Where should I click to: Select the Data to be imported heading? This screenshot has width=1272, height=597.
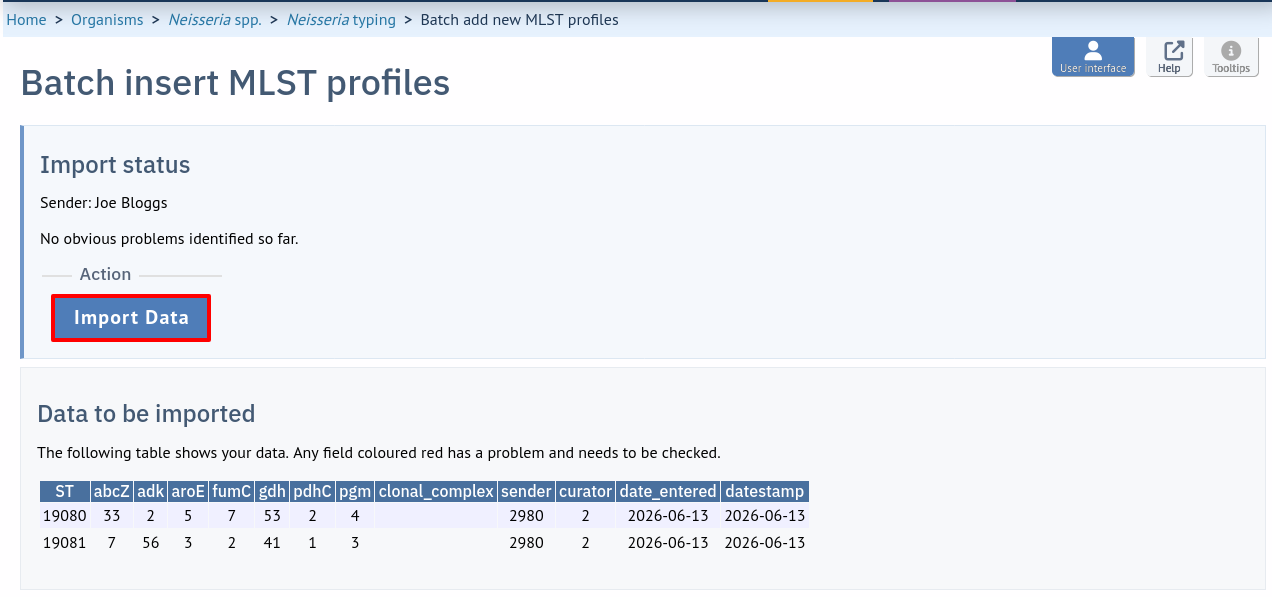146,413
